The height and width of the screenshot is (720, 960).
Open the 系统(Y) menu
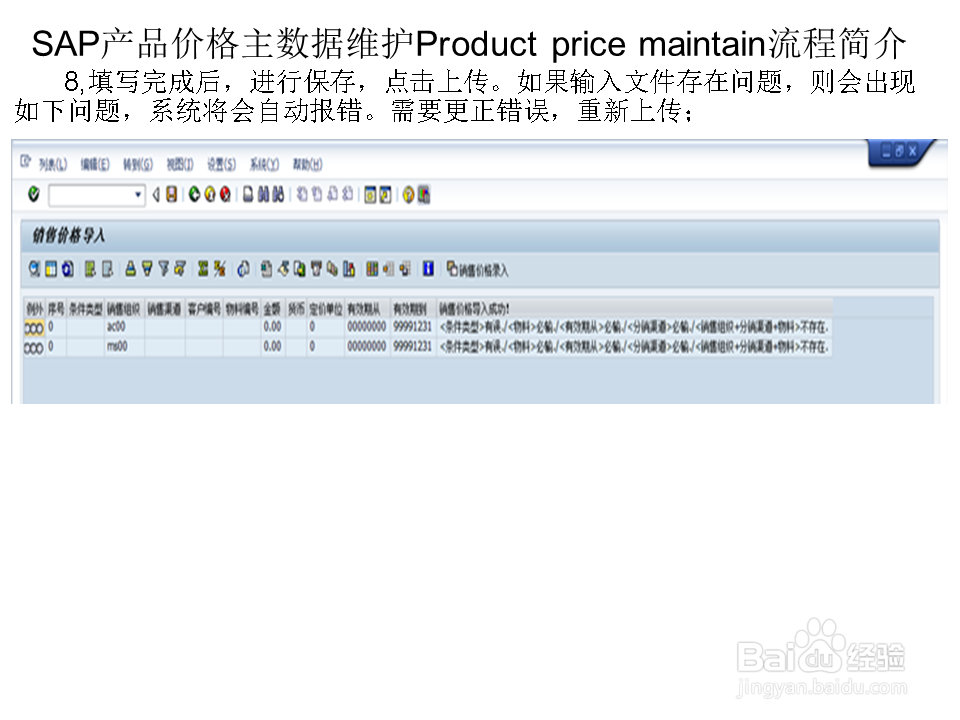(264, 164)
